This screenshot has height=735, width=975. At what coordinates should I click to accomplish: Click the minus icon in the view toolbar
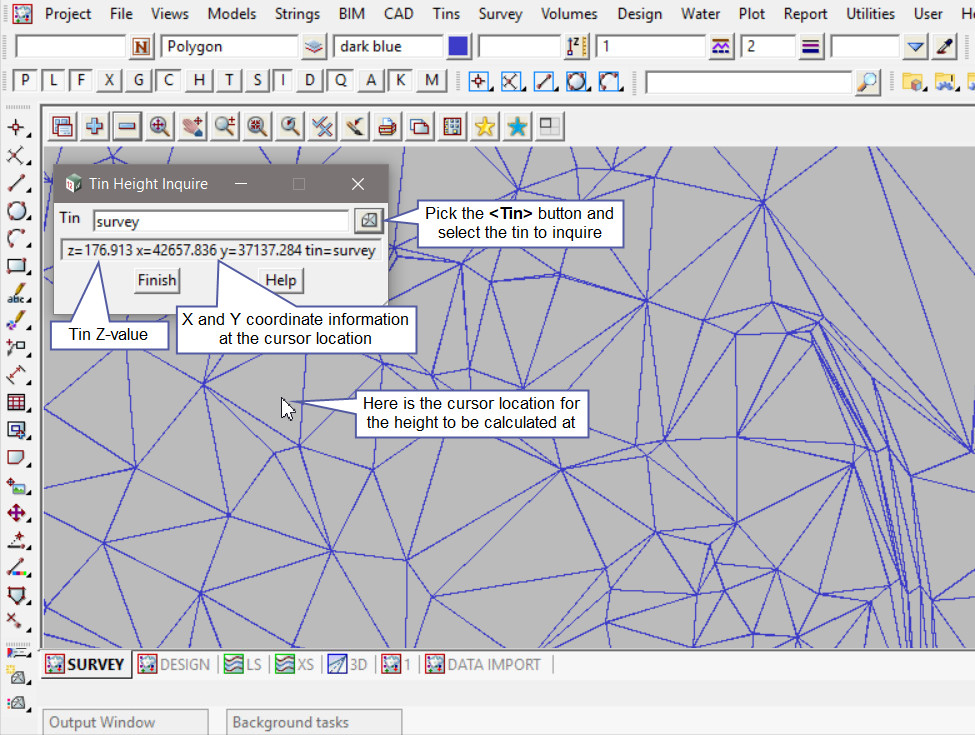(127, 126)
